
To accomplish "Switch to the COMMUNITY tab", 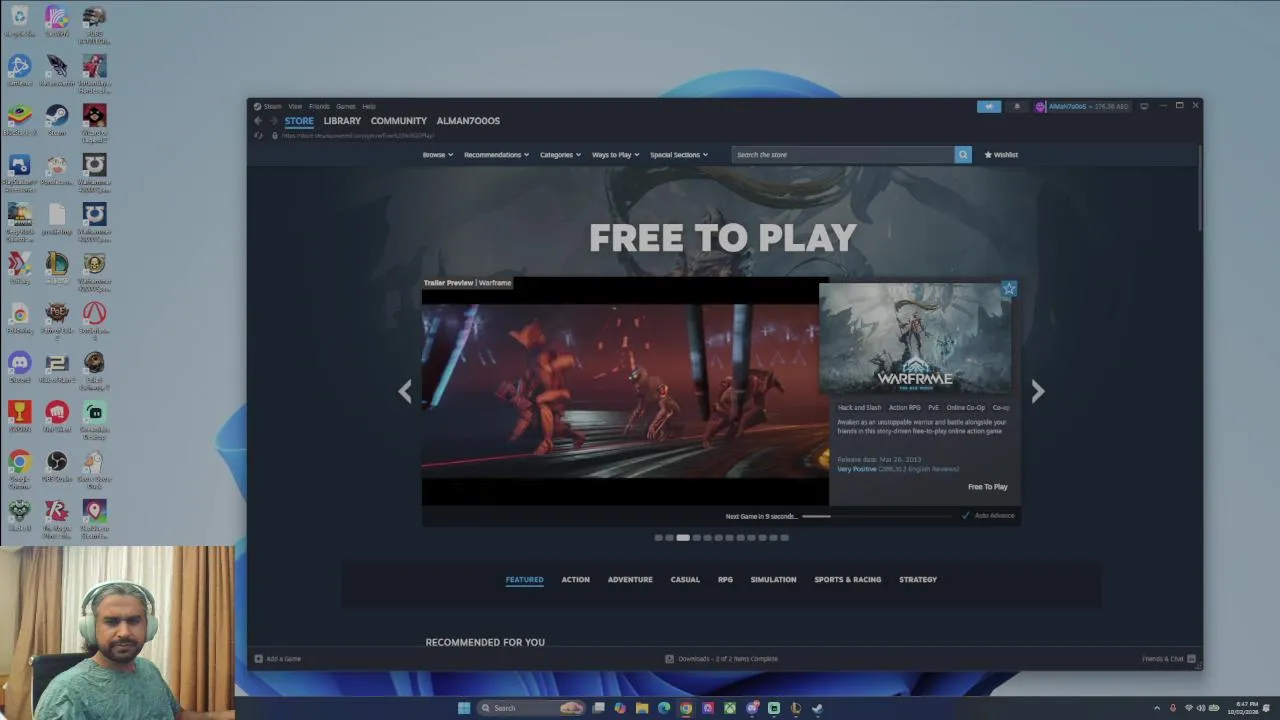I will [x=399, y=121].
